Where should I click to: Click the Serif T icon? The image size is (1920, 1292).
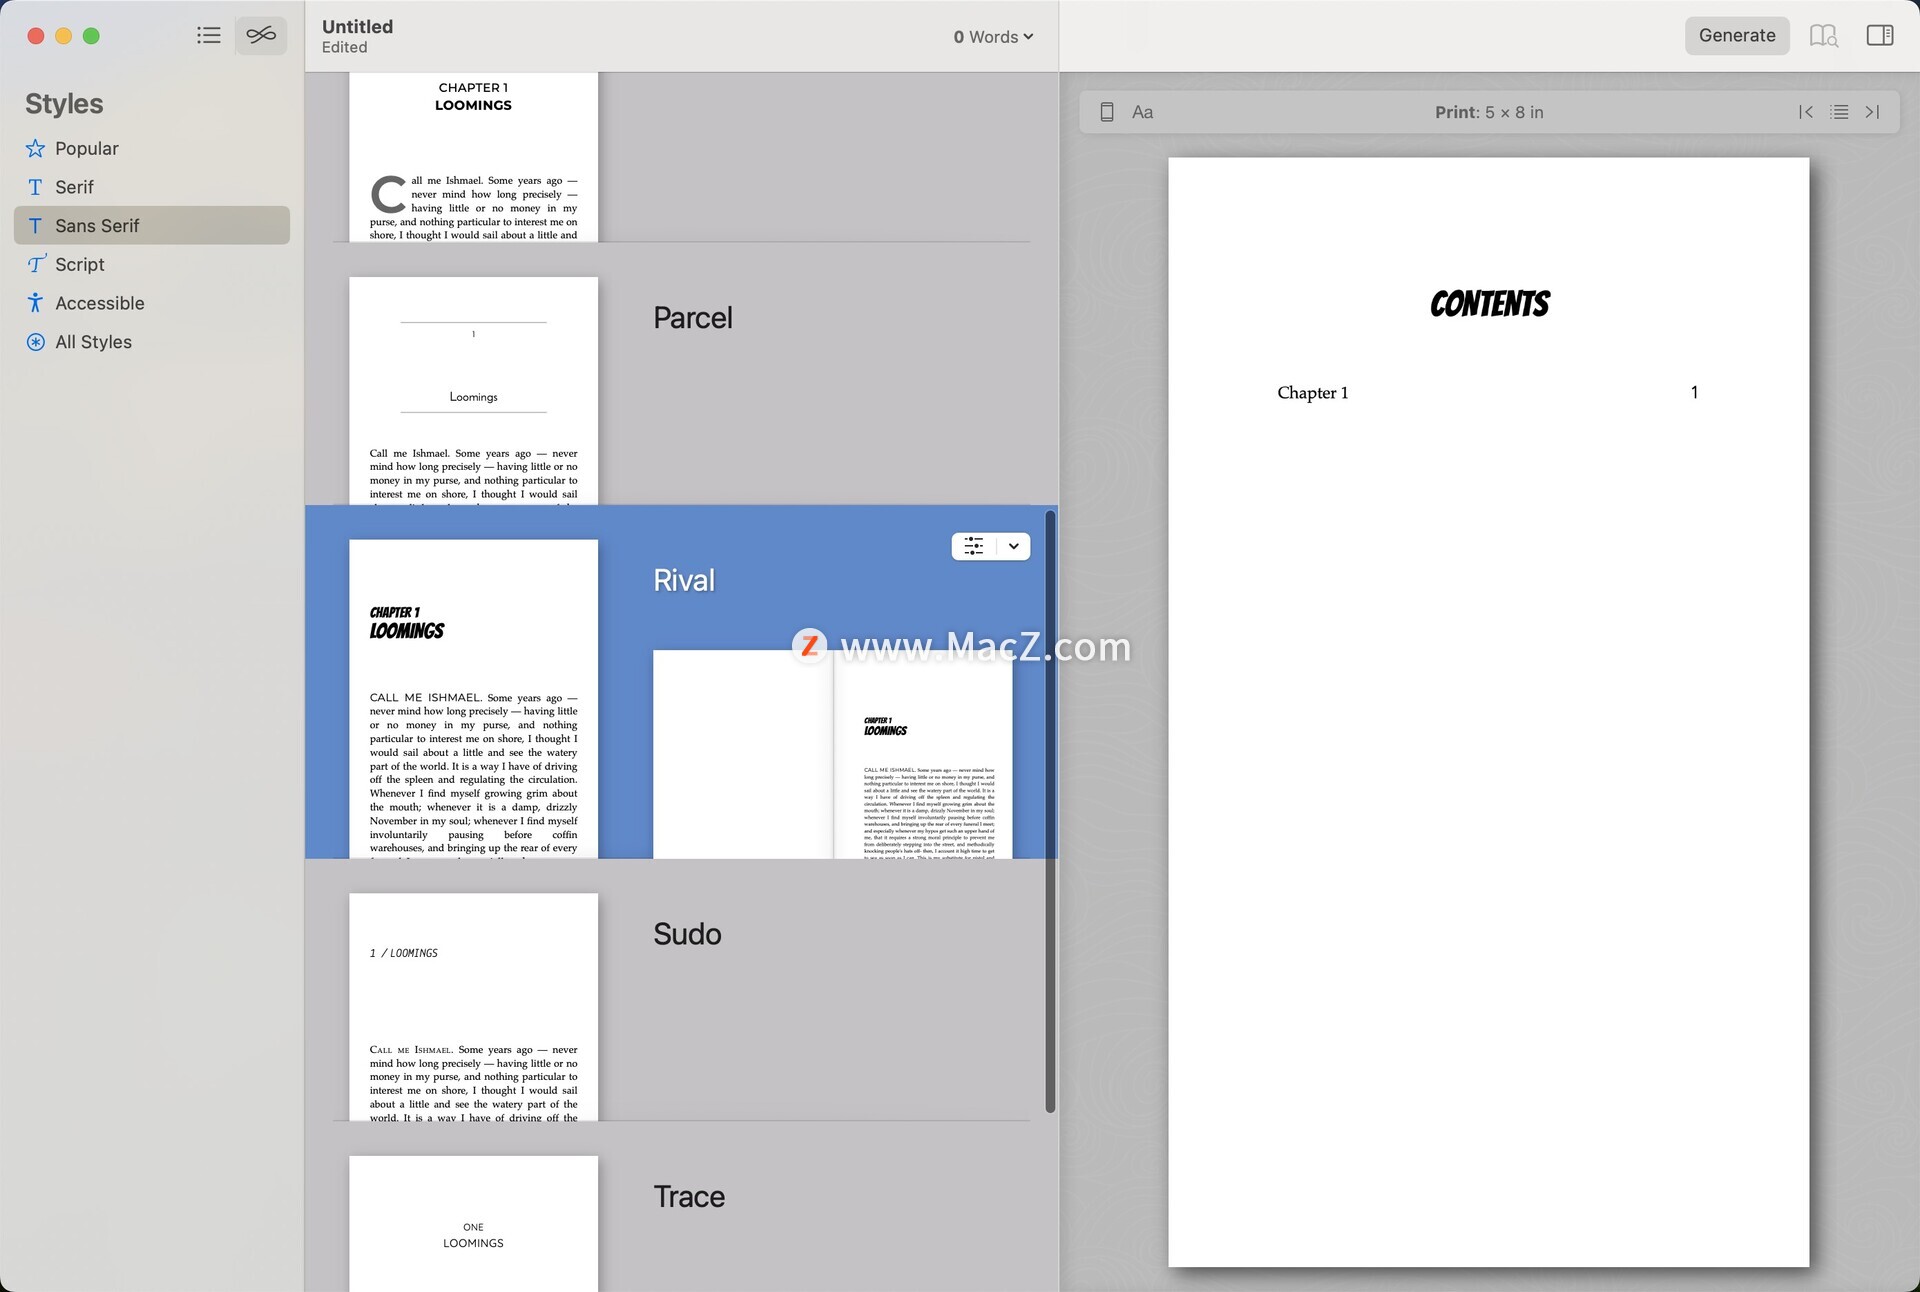pyautogui.click(x=35, y=187)
